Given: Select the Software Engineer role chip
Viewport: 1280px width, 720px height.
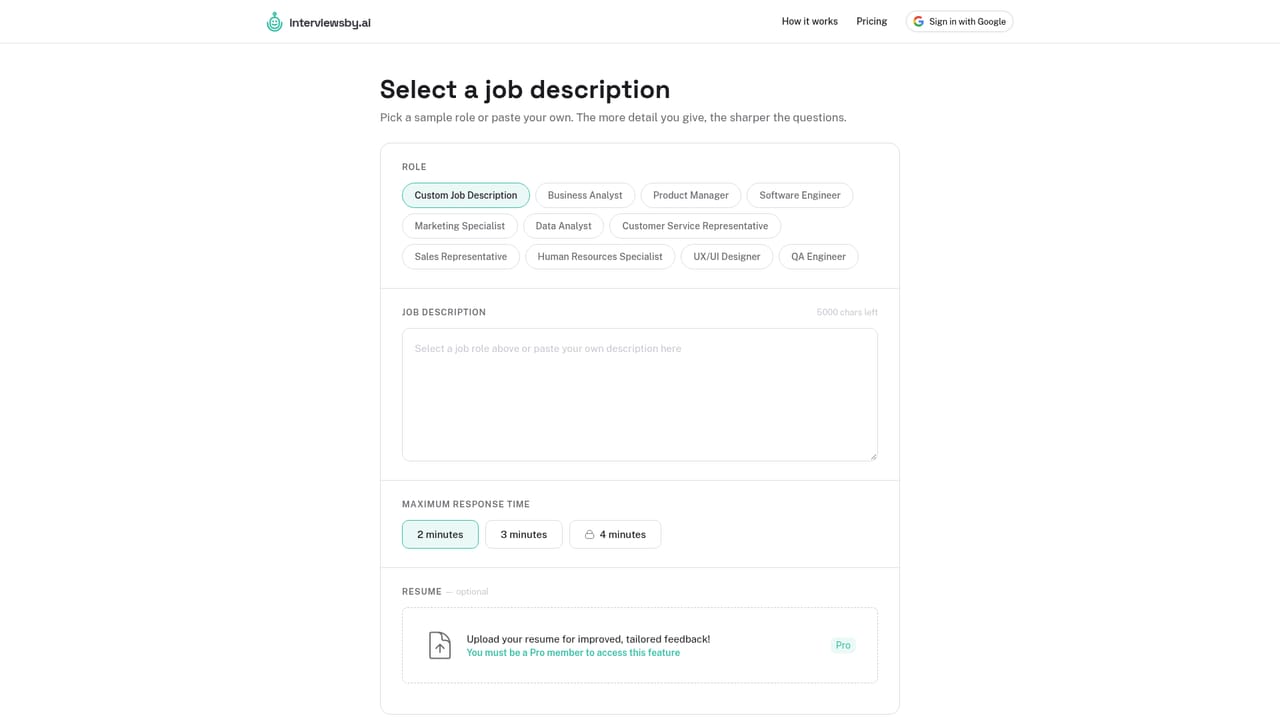Looking at the screenshot, I should point(800,195).
